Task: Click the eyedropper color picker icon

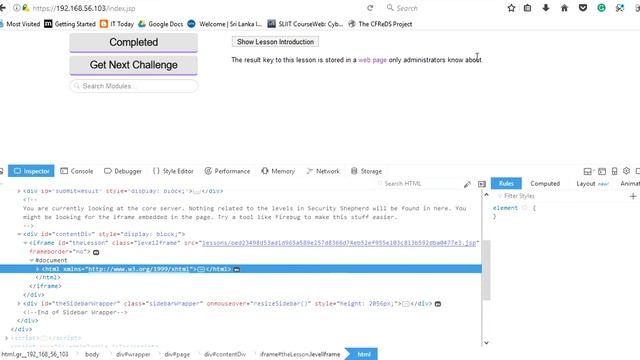Action: pos(467,184)
